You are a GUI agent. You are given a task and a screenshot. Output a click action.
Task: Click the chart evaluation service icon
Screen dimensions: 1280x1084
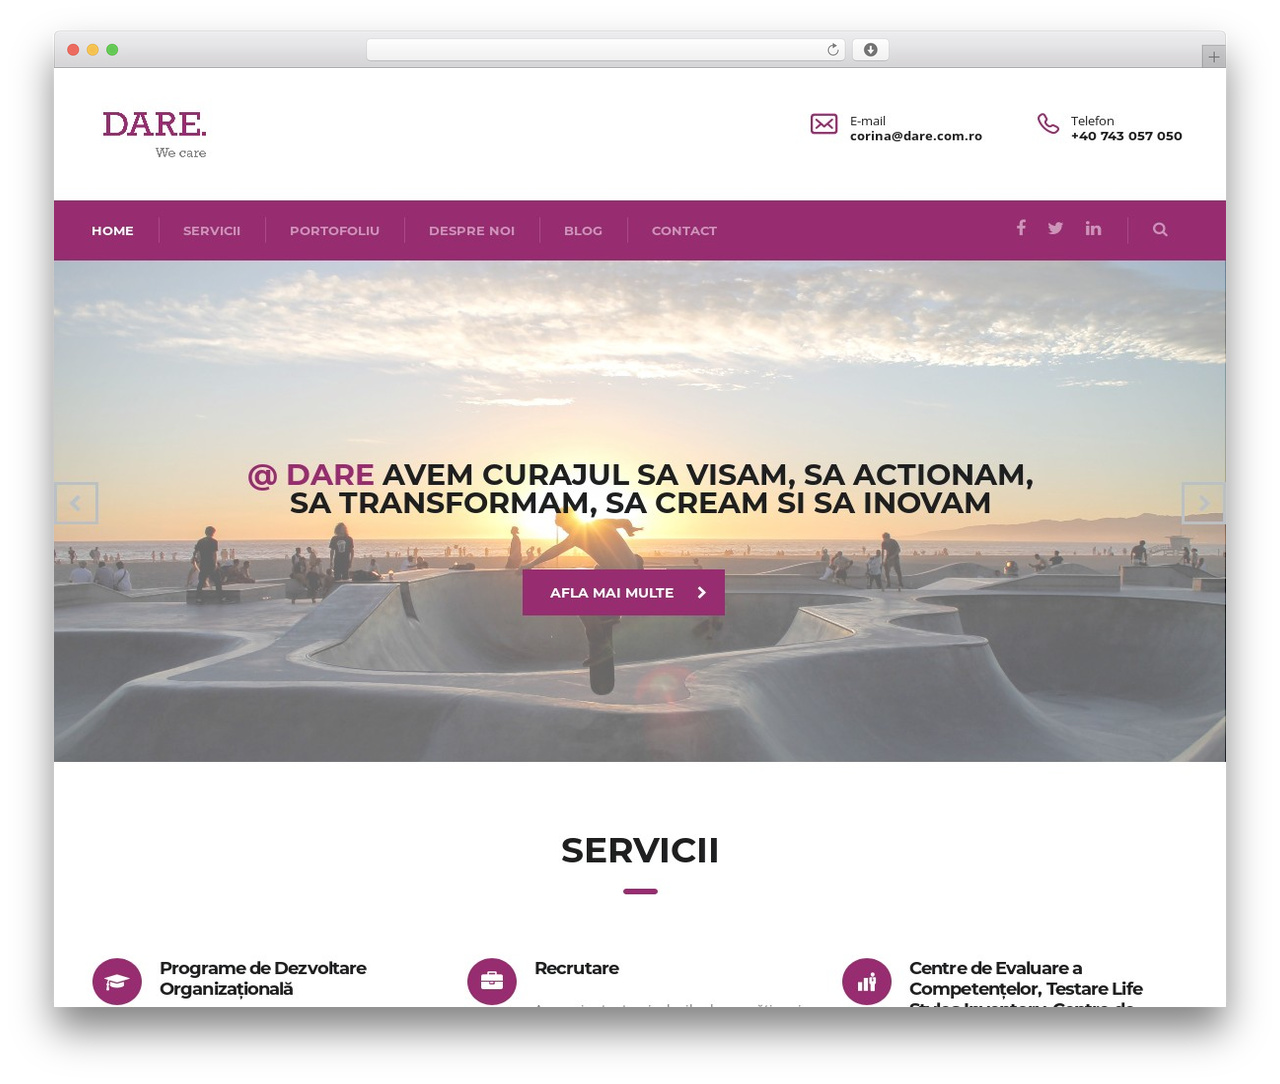(x=867, y=982)
